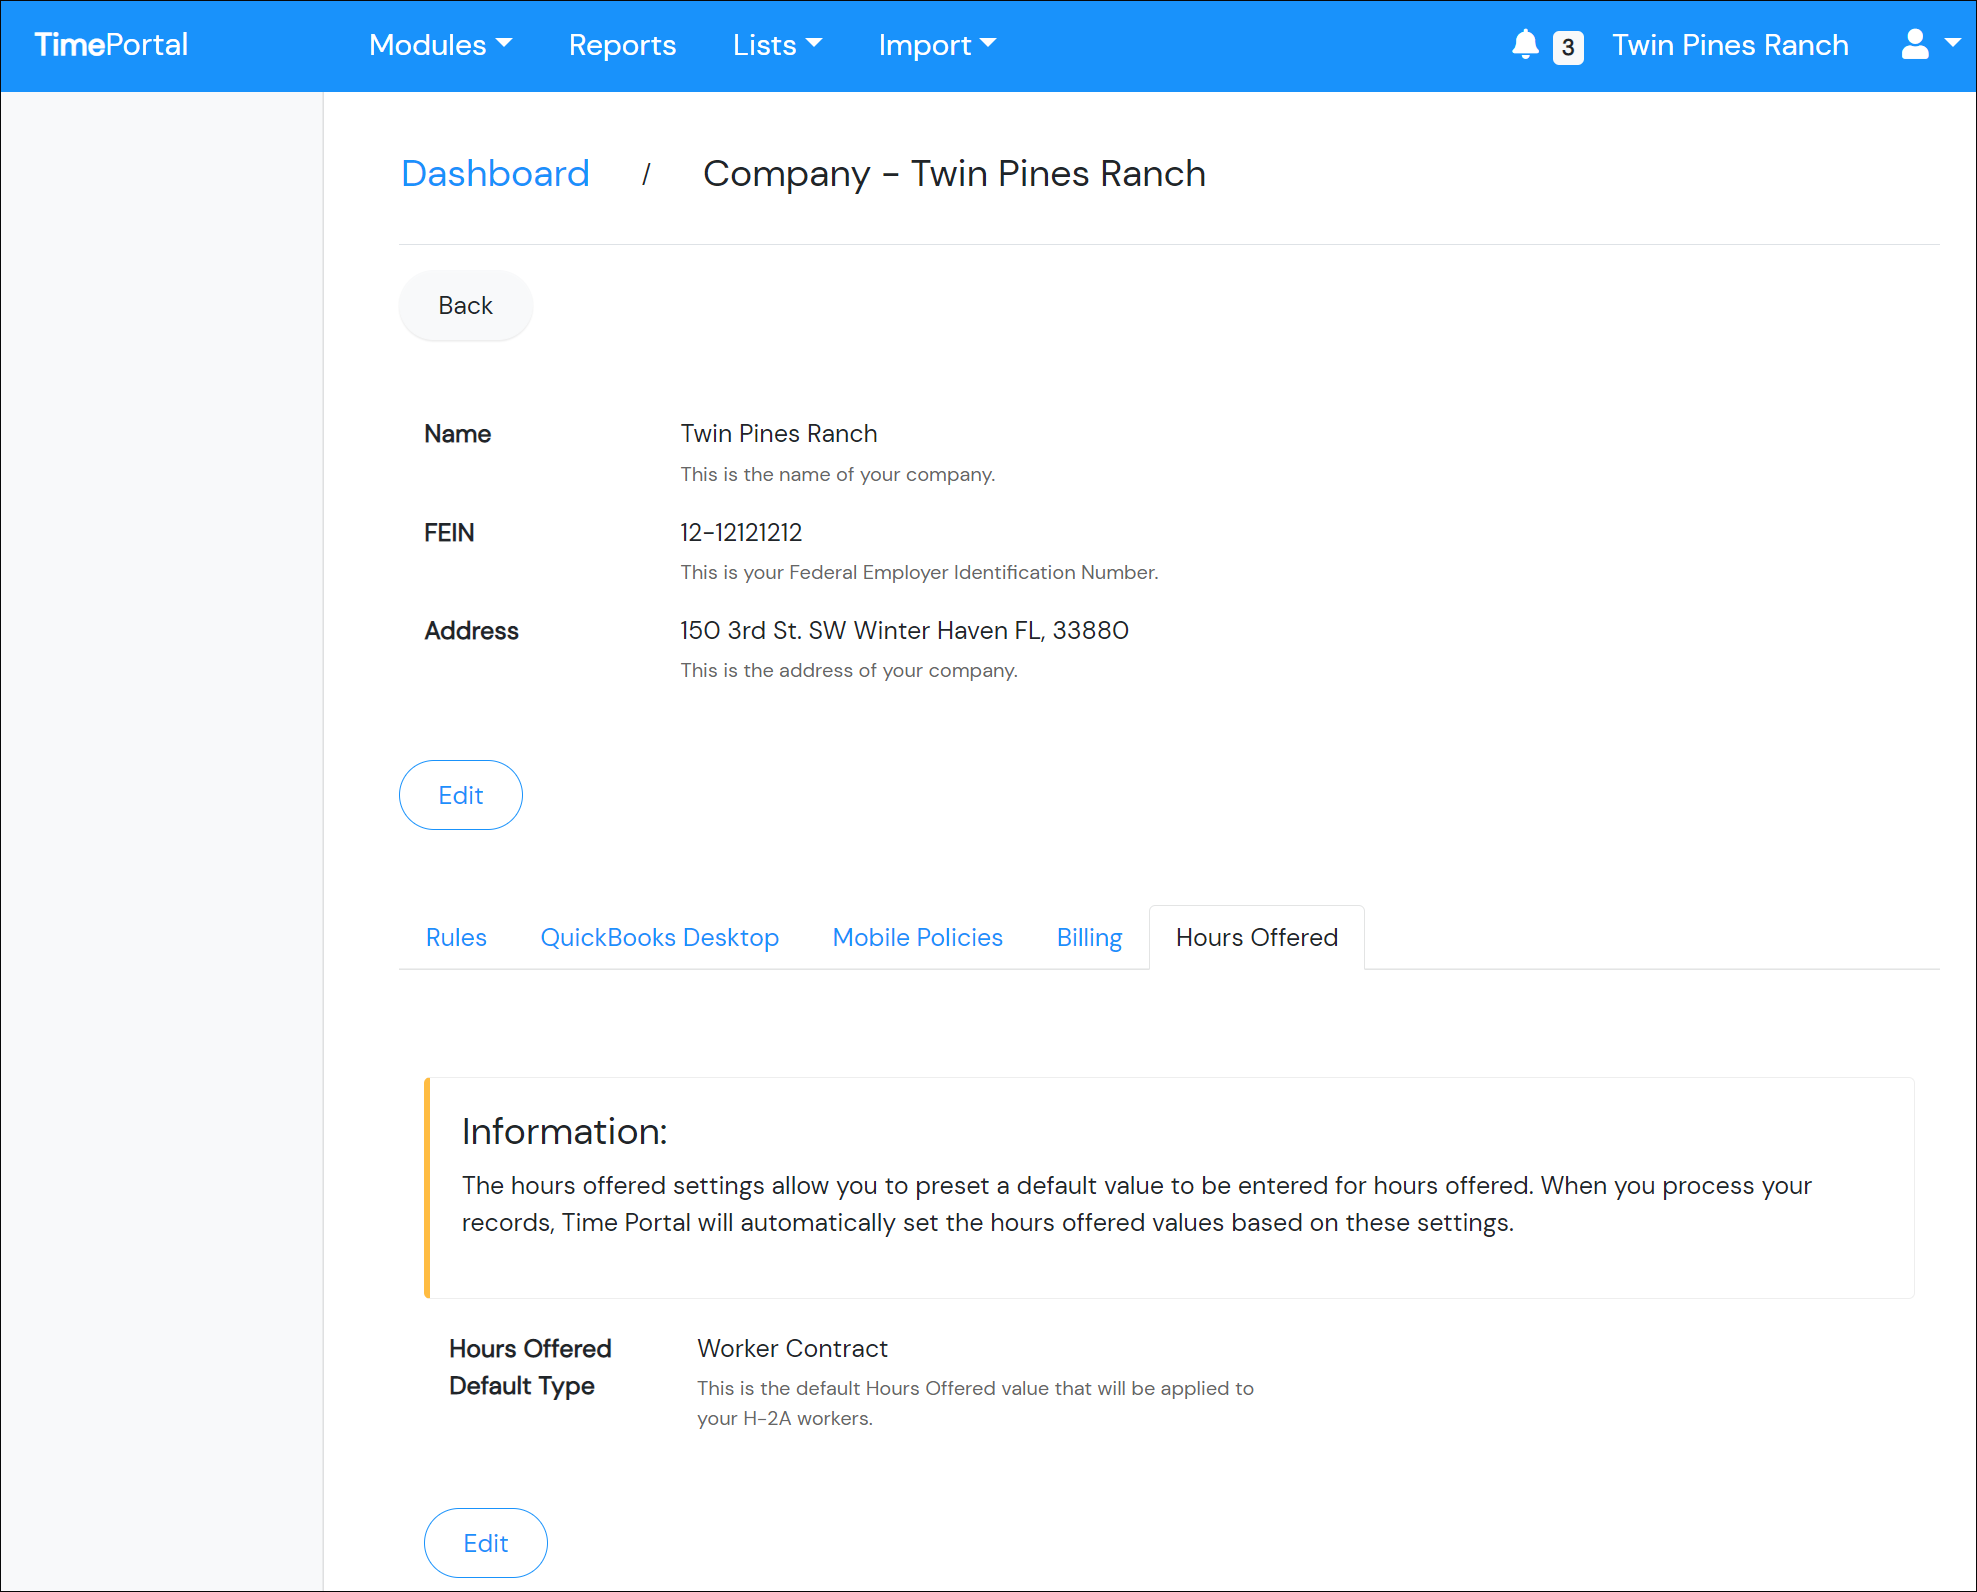Click the FEIN value 12-12121212
This screenshot has height=1592, width=1977.
click(x=741, y=533)
